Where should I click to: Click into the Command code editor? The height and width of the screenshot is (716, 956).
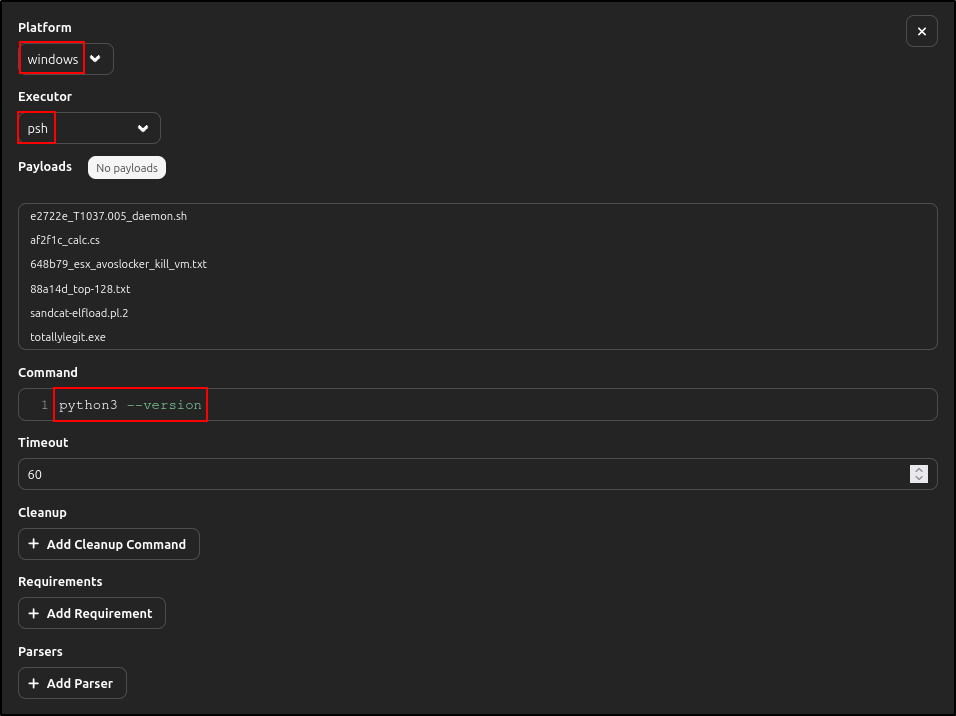[x=477, y=404]
